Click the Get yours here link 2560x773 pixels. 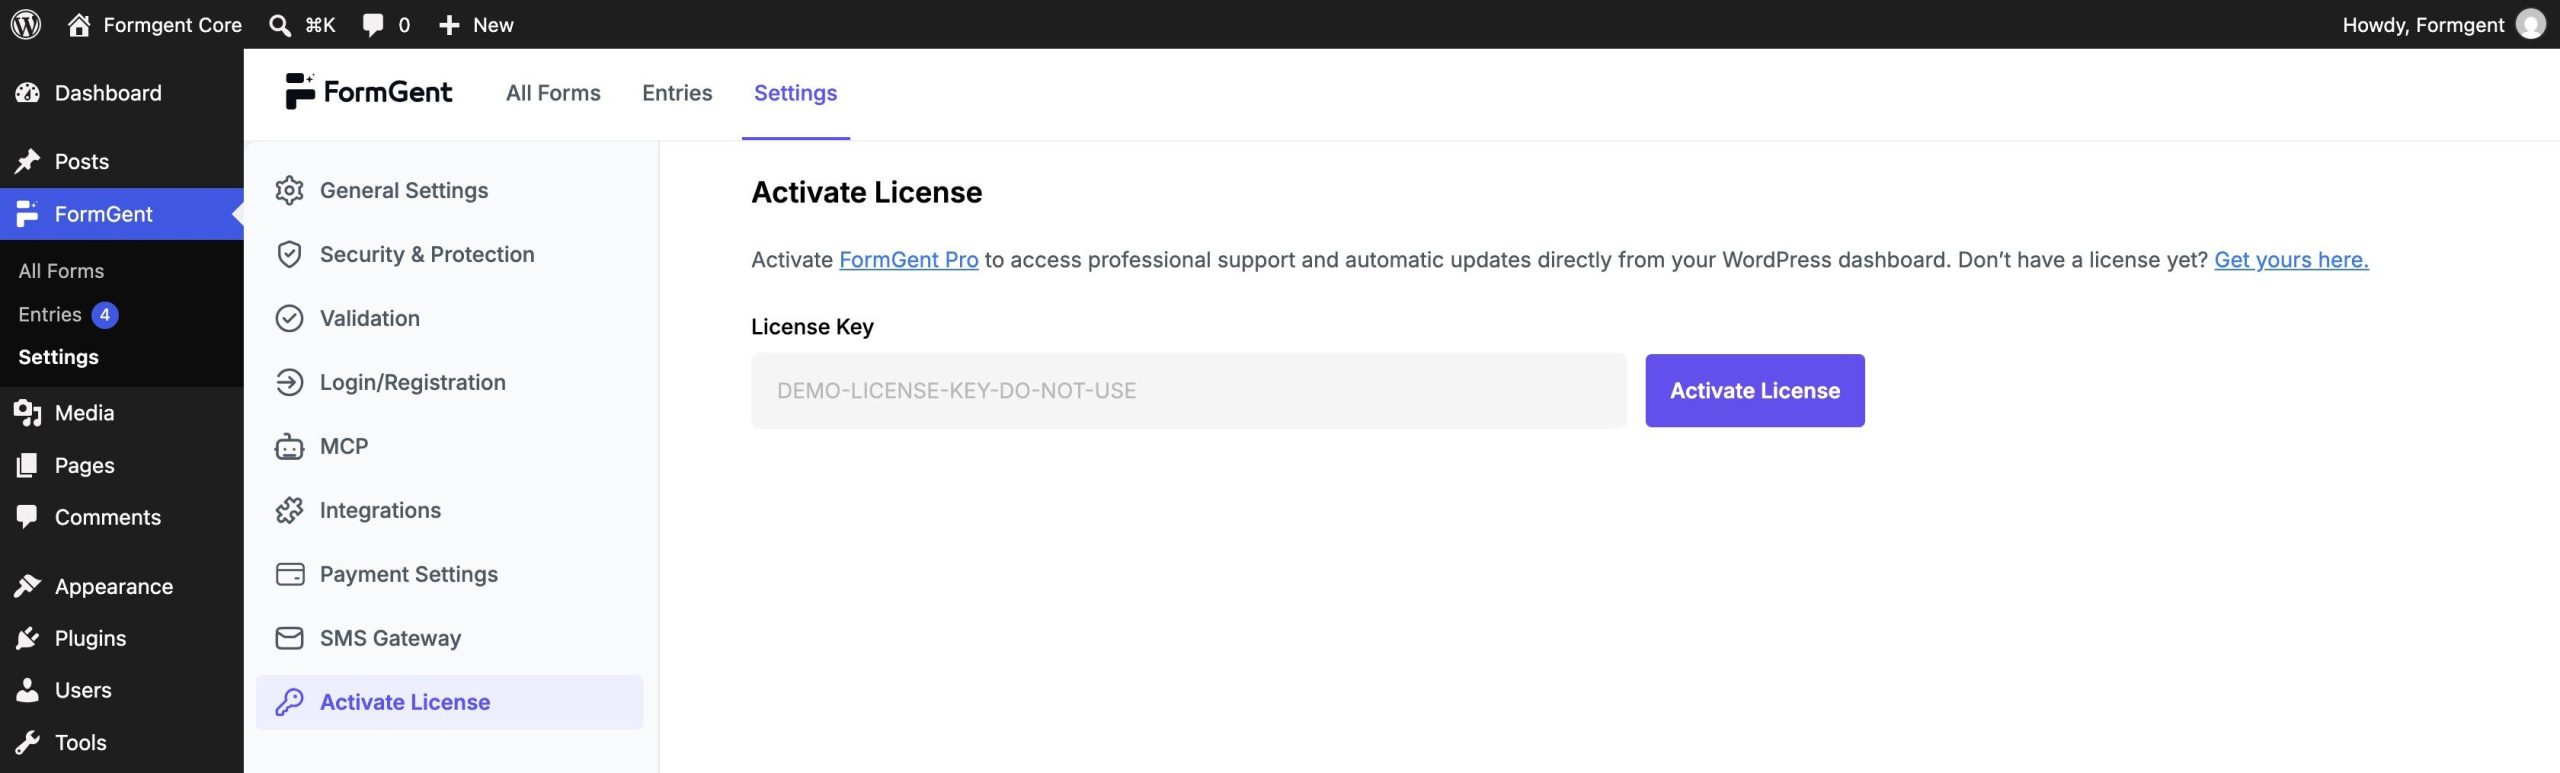point(2291,260)
